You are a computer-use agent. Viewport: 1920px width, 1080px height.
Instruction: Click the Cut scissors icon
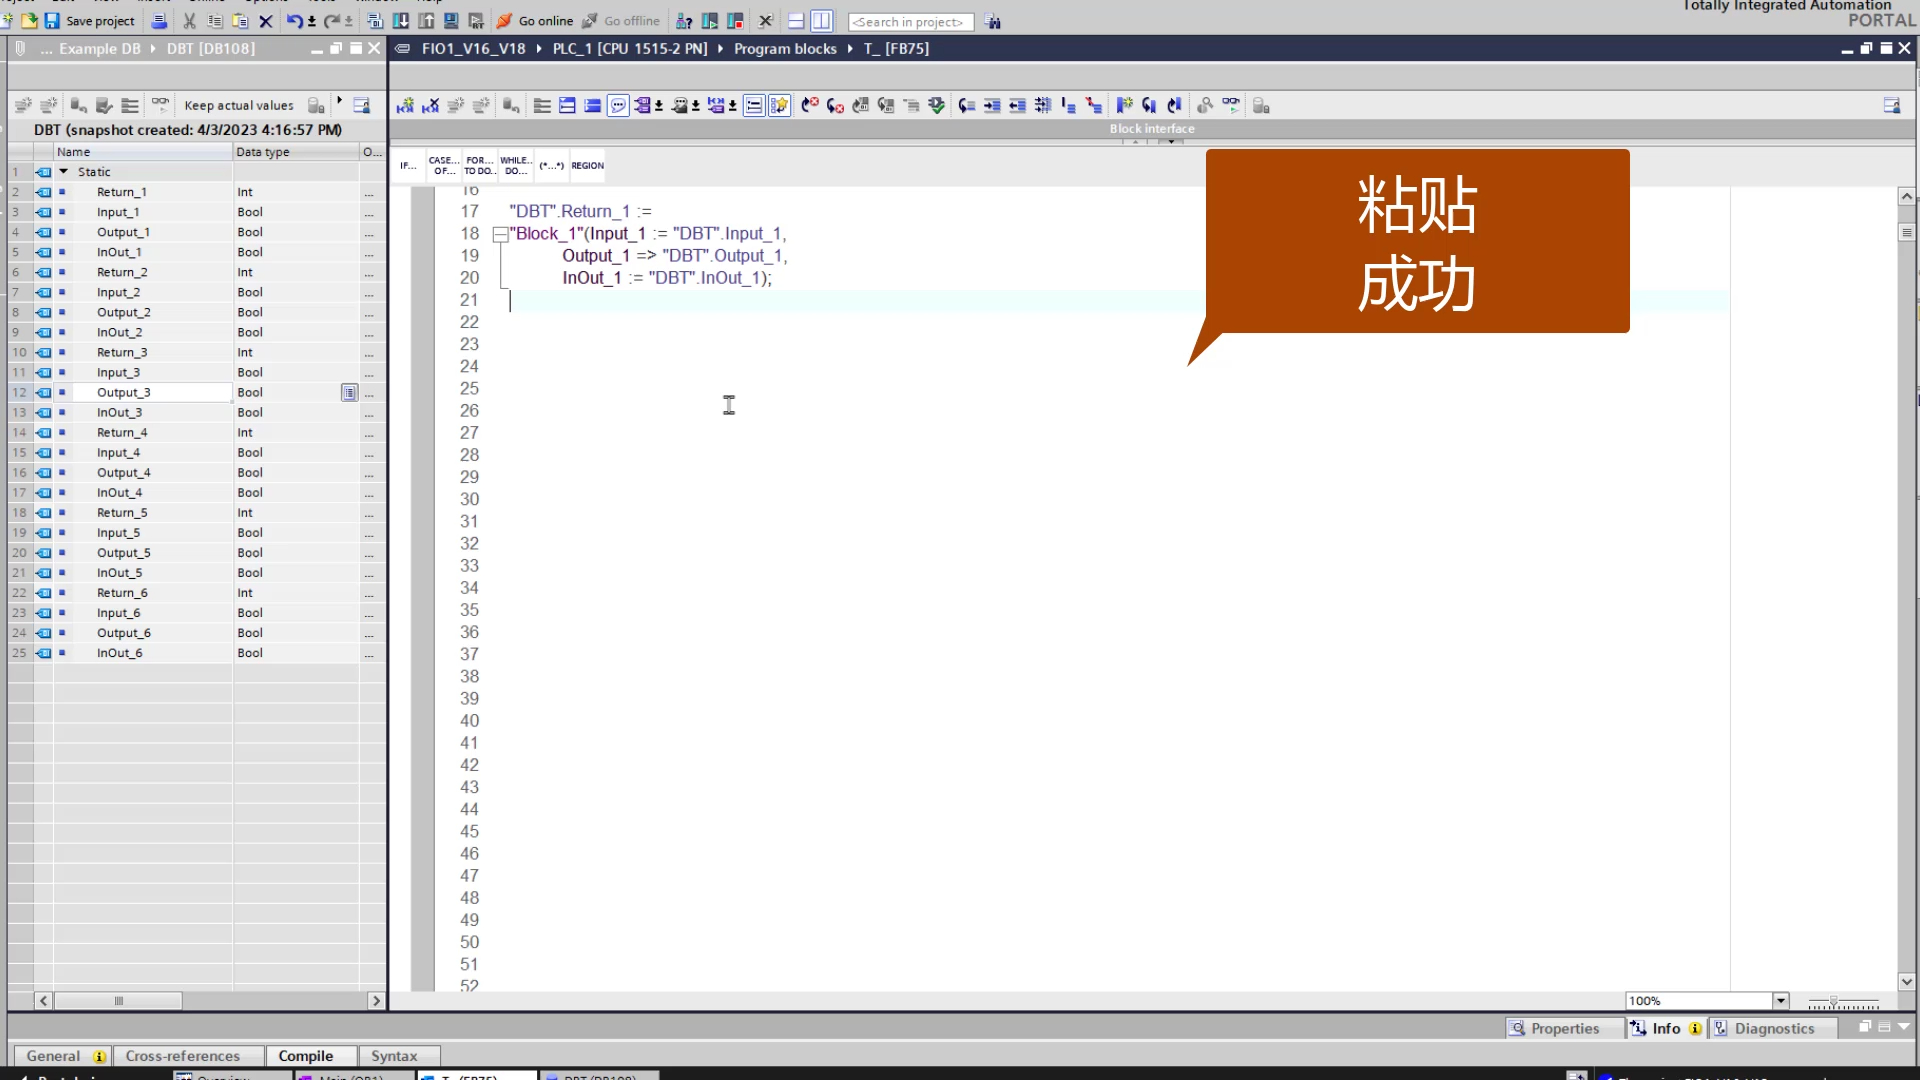189,21
